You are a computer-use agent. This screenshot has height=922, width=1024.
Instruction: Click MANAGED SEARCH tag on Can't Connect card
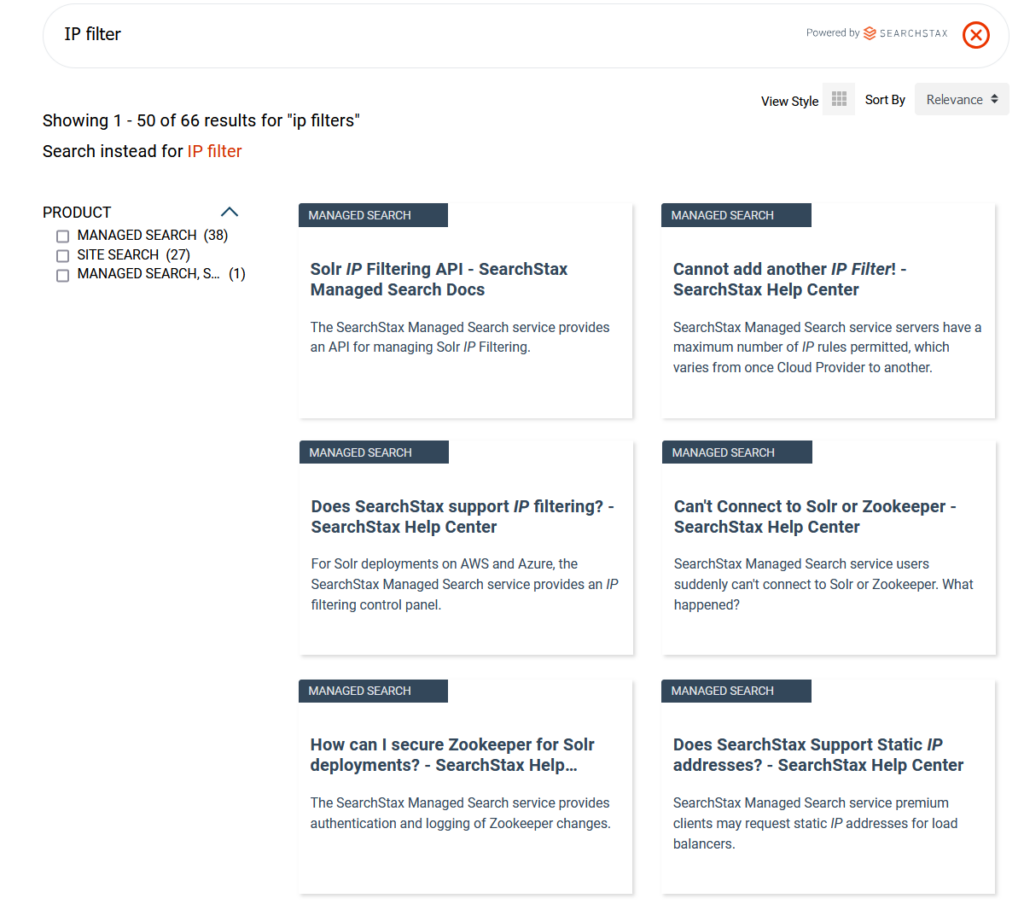click(737, 453)
